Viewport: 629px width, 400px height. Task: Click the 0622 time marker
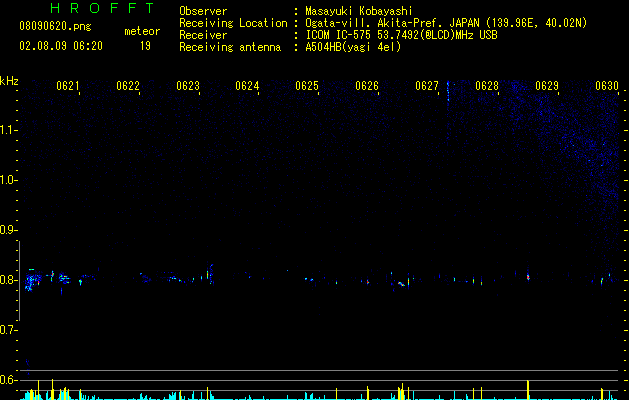128,86
